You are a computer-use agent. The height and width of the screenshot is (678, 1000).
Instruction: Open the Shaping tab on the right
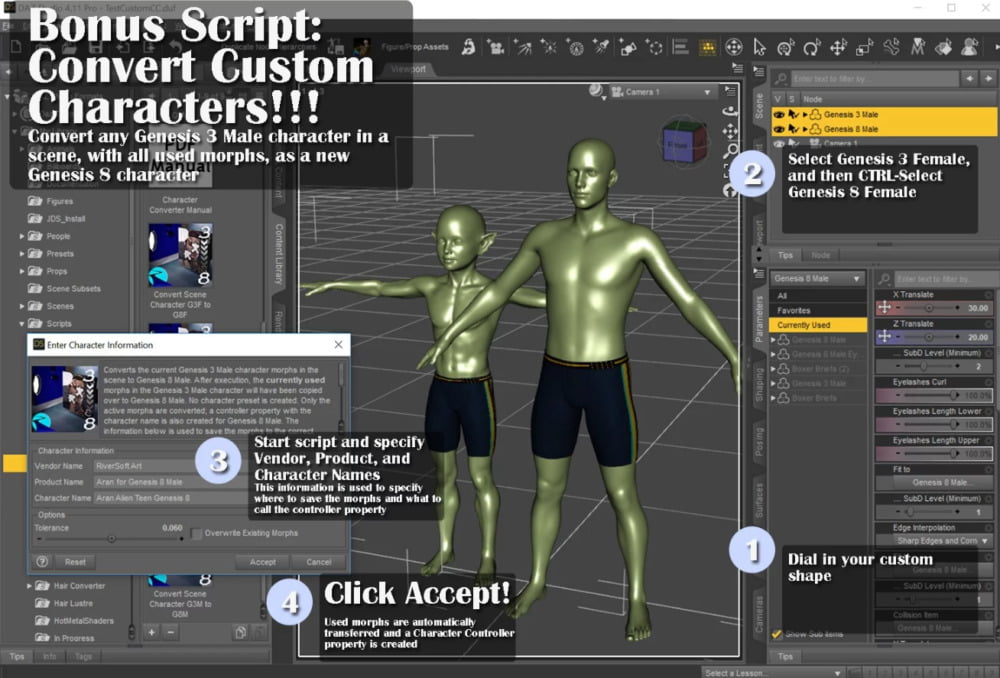point(759,385)
